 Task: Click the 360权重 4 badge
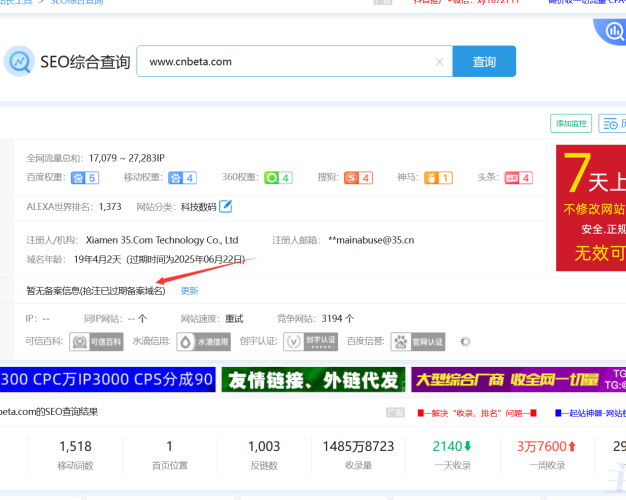pyautogui.click(x=278, y=178)
